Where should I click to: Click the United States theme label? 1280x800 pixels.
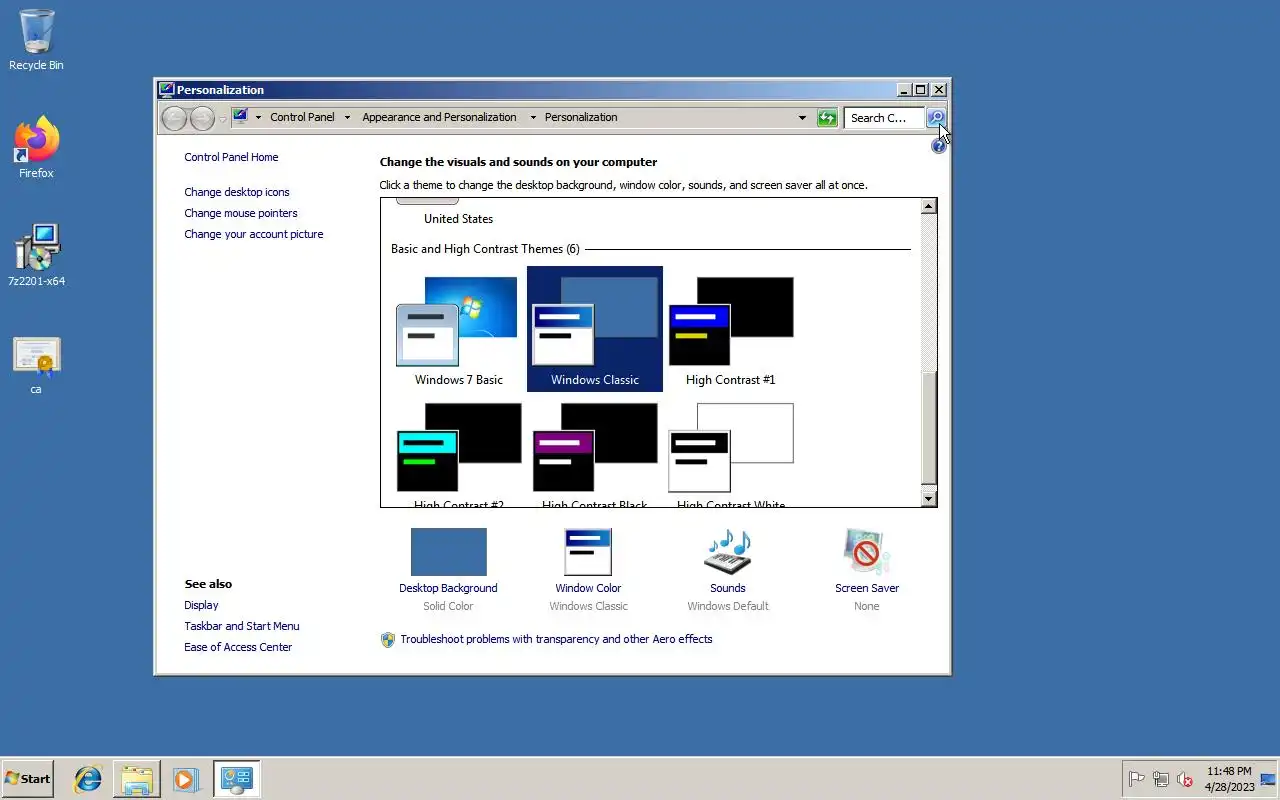(458, 219)
